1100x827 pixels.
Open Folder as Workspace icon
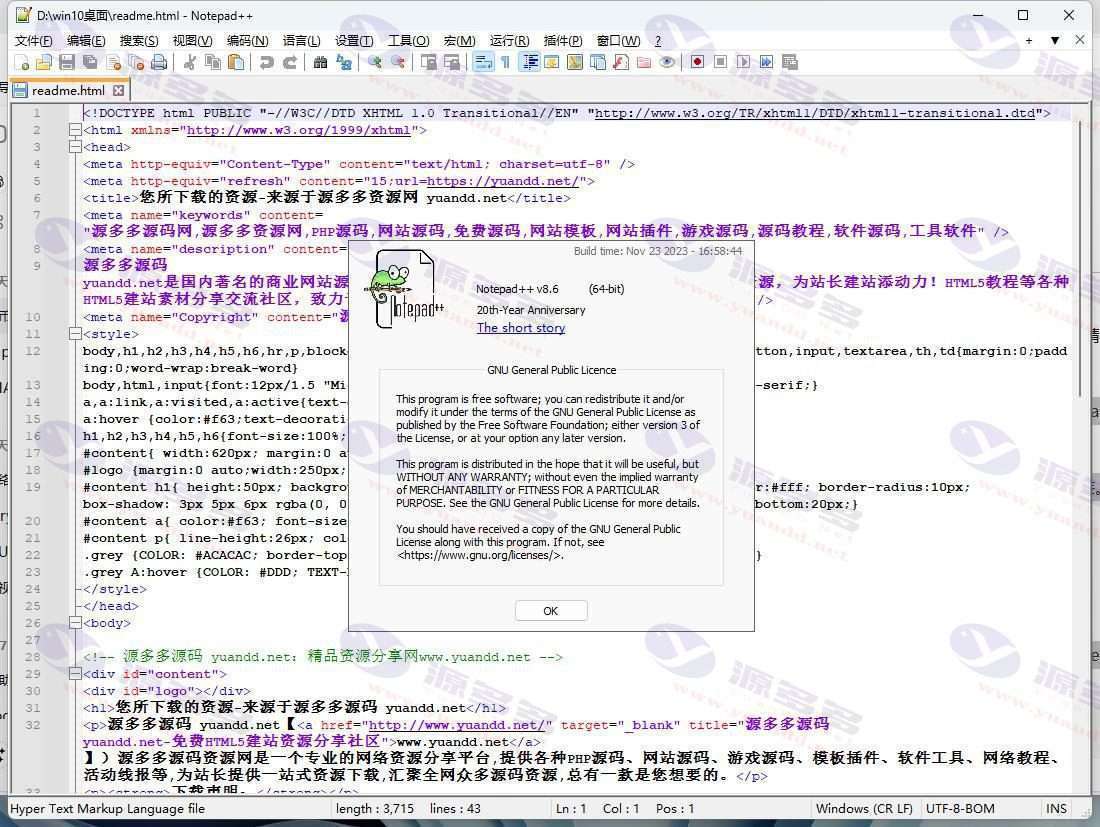tap(644, 62)
